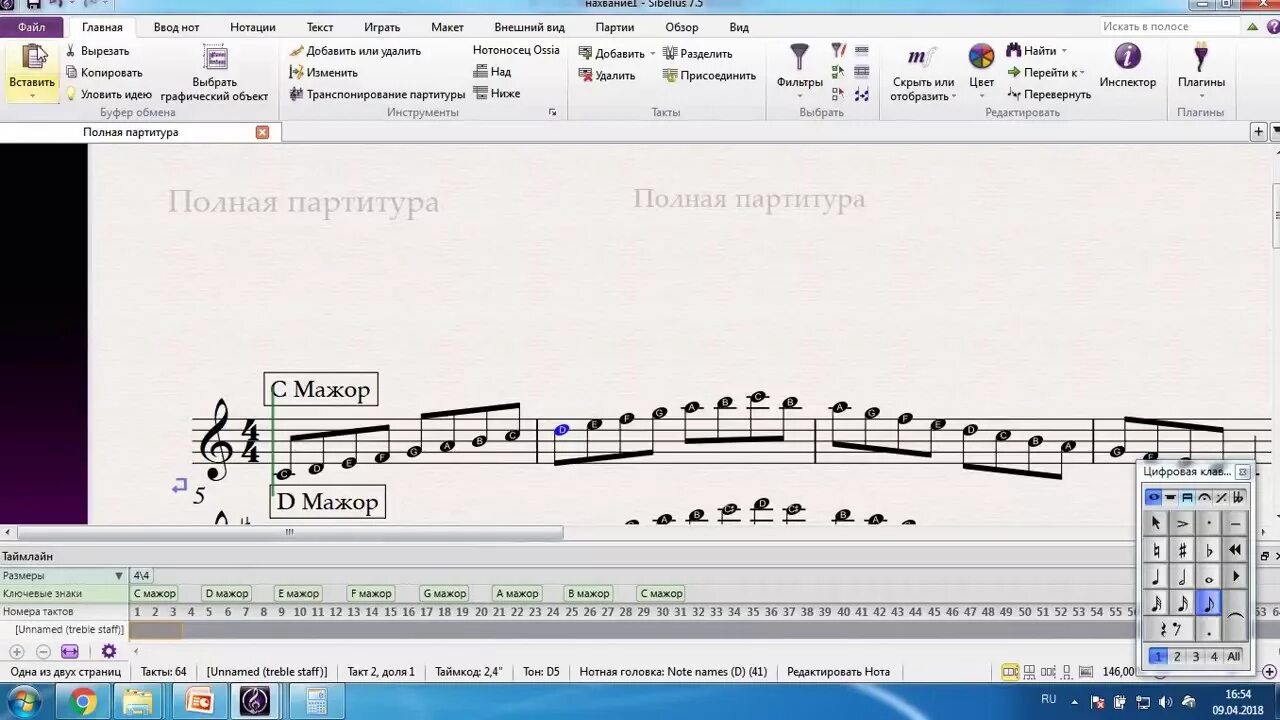Image resolution: width=1280 pixels, height=720 pixels.
Task: Open the Цвет dropdown arrow
Action: click(x=982, y=97)
